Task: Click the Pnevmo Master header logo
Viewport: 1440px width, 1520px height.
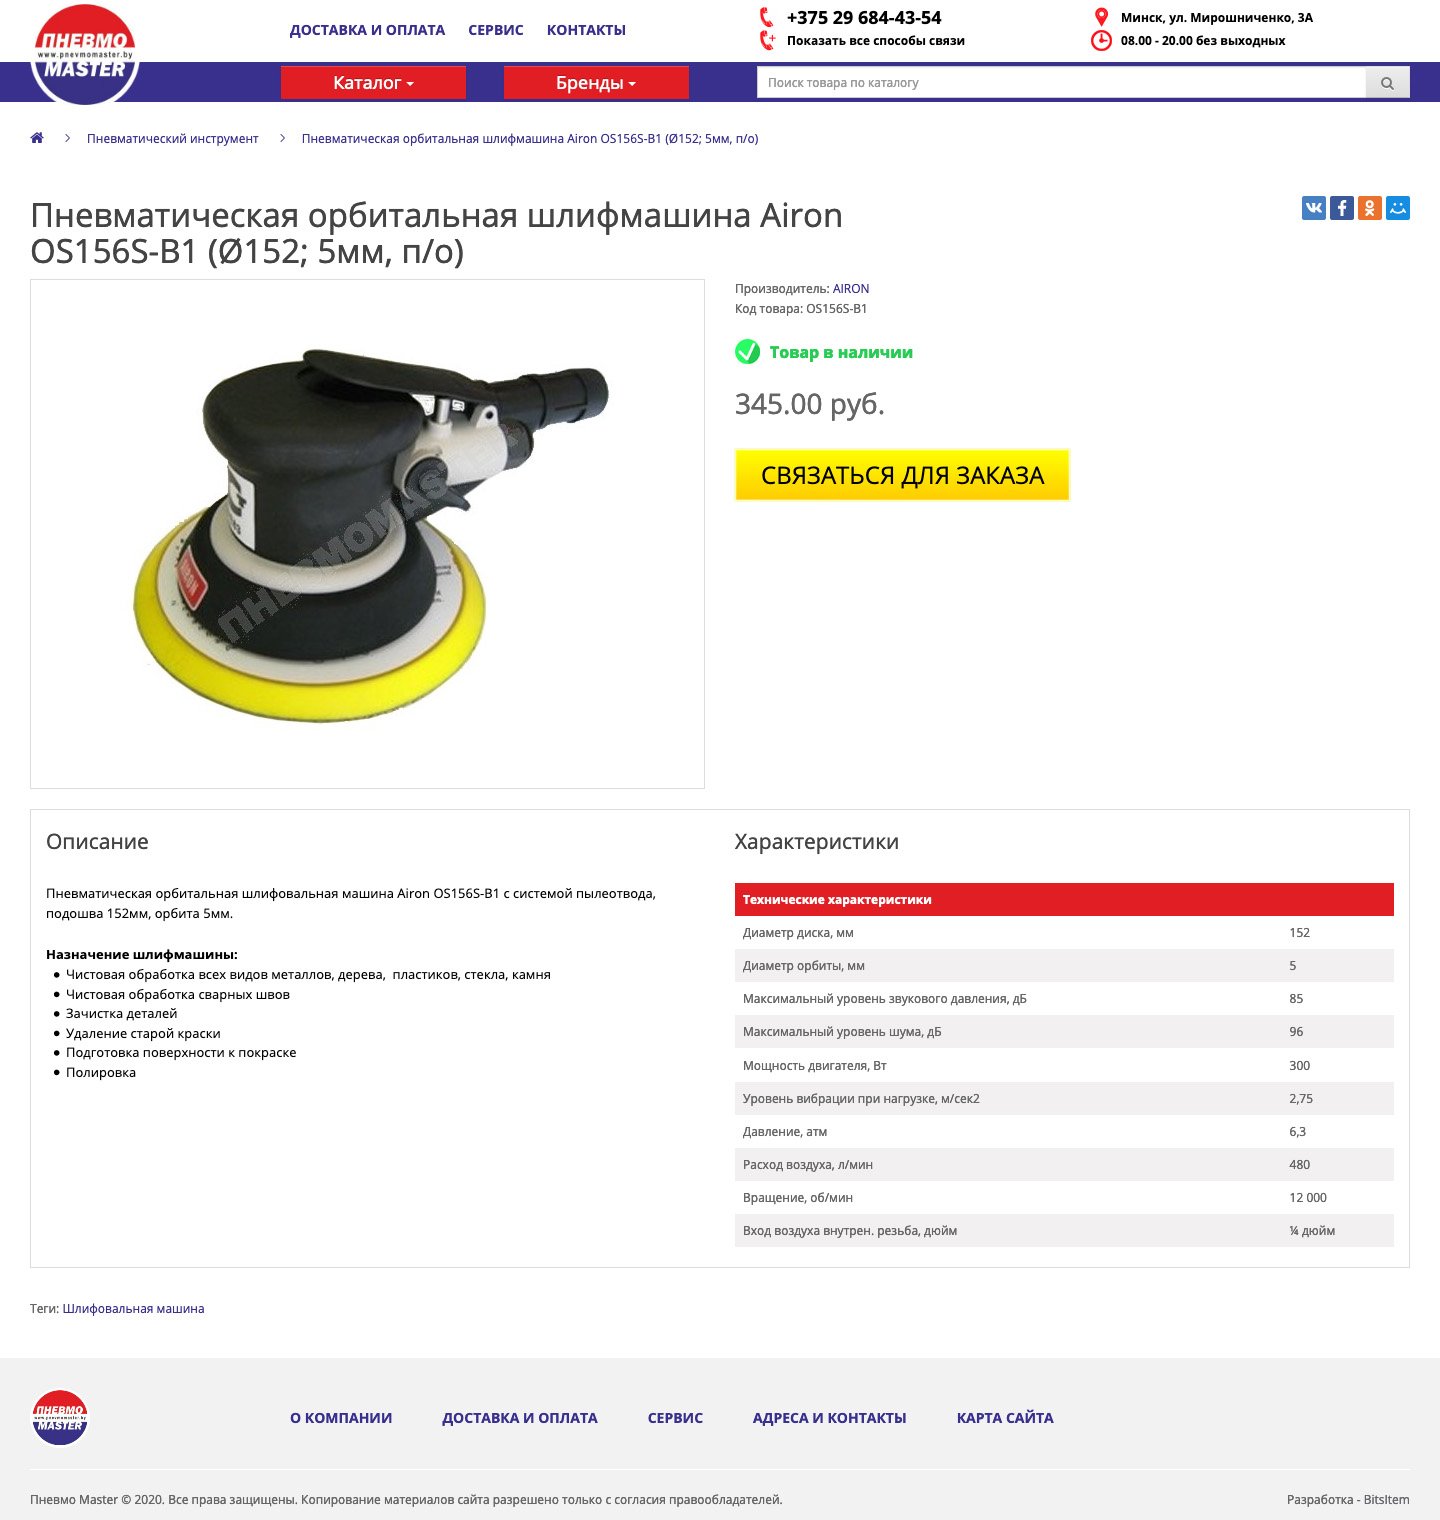Action: click(85, 53)
